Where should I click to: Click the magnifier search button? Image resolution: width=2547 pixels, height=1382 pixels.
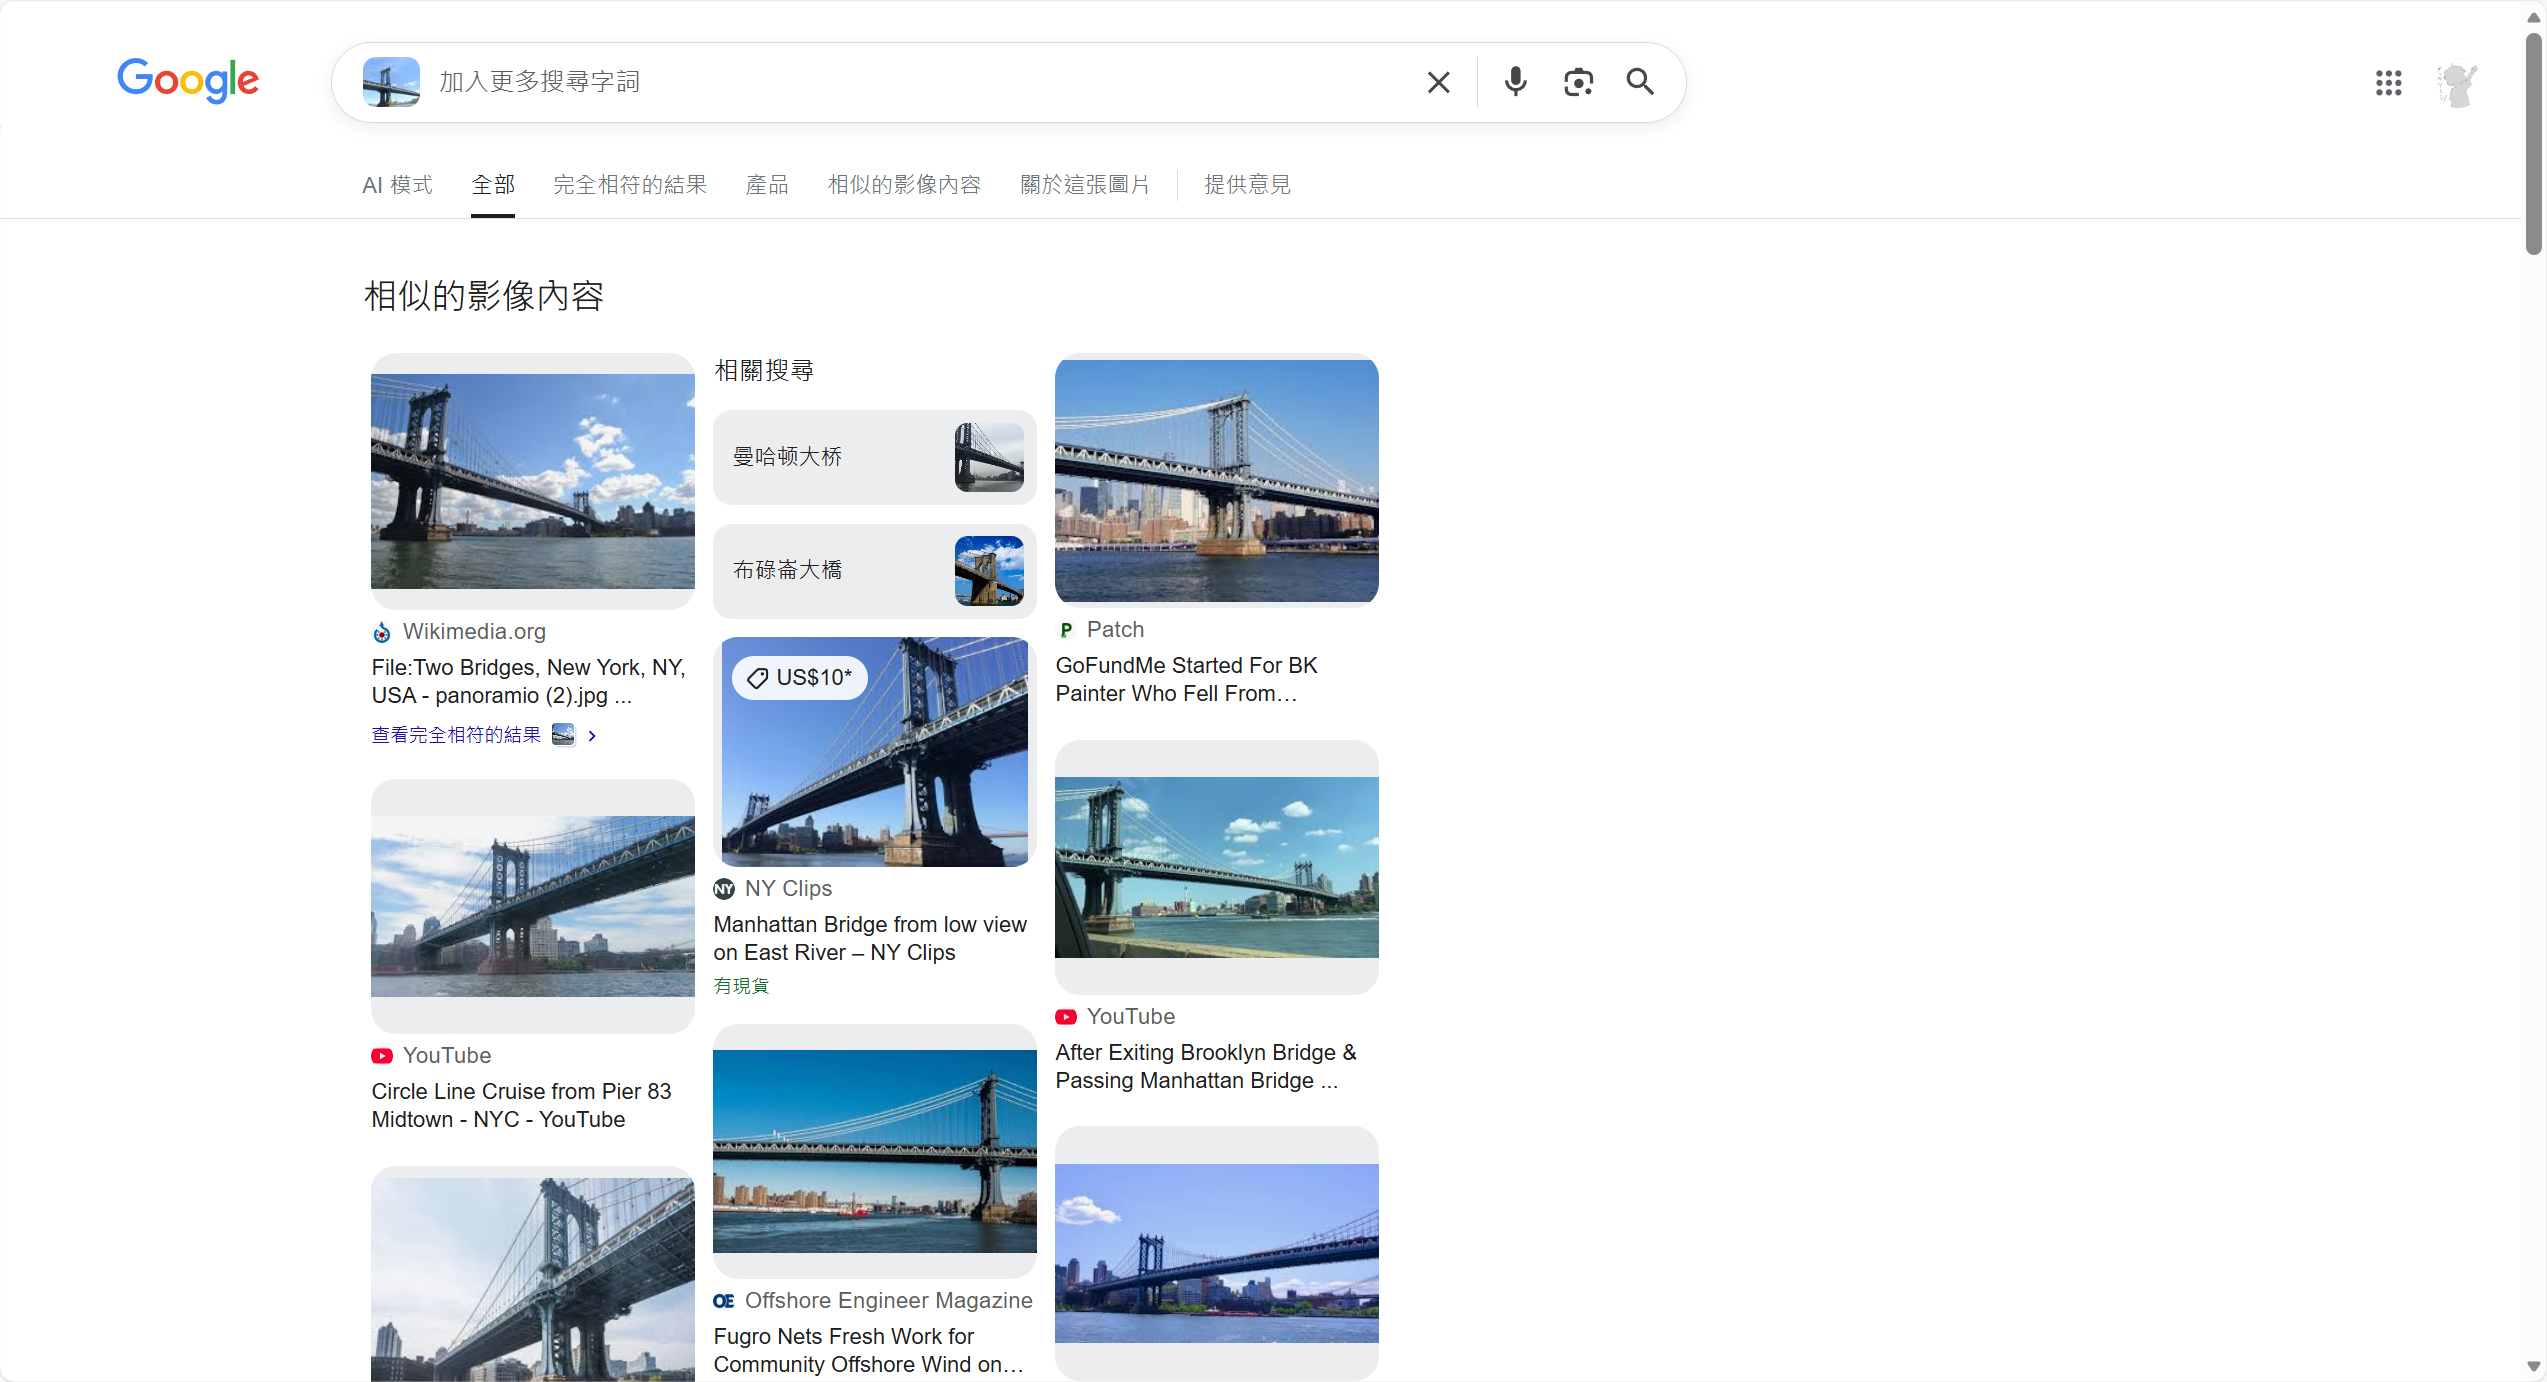[x=1640, y=82]
